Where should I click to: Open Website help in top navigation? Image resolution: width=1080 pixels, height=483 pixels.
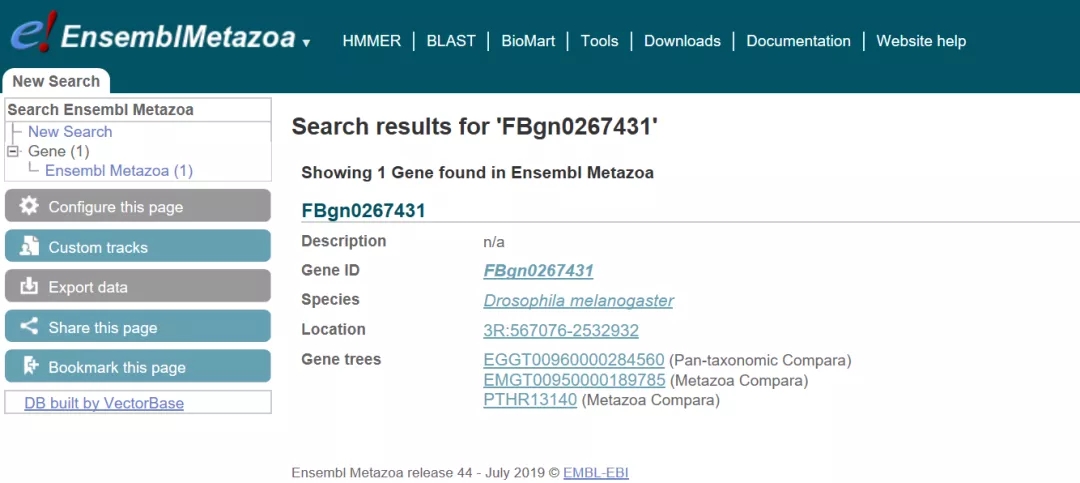point(921,41)
